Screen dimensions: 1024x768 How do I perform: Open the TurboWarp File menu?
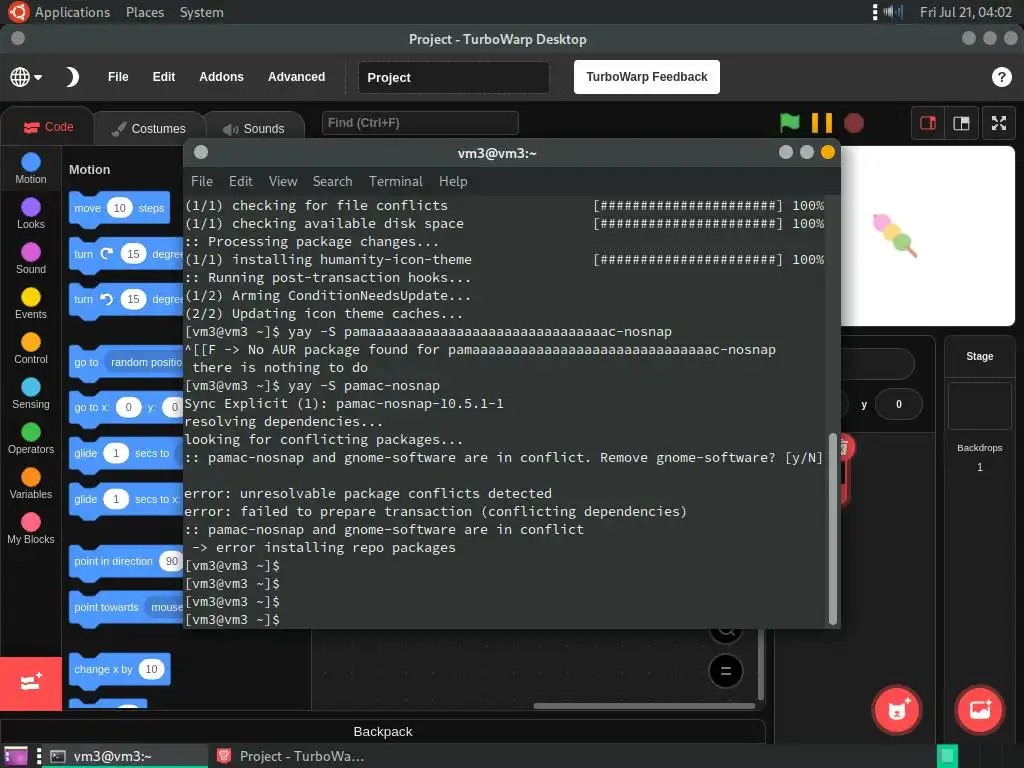tap(118, 77)
